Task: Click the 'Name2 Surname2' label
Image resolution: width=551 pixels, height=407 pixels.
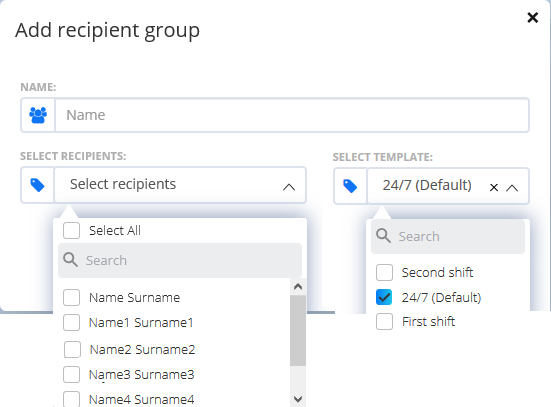Action: (x=142, y=349)
